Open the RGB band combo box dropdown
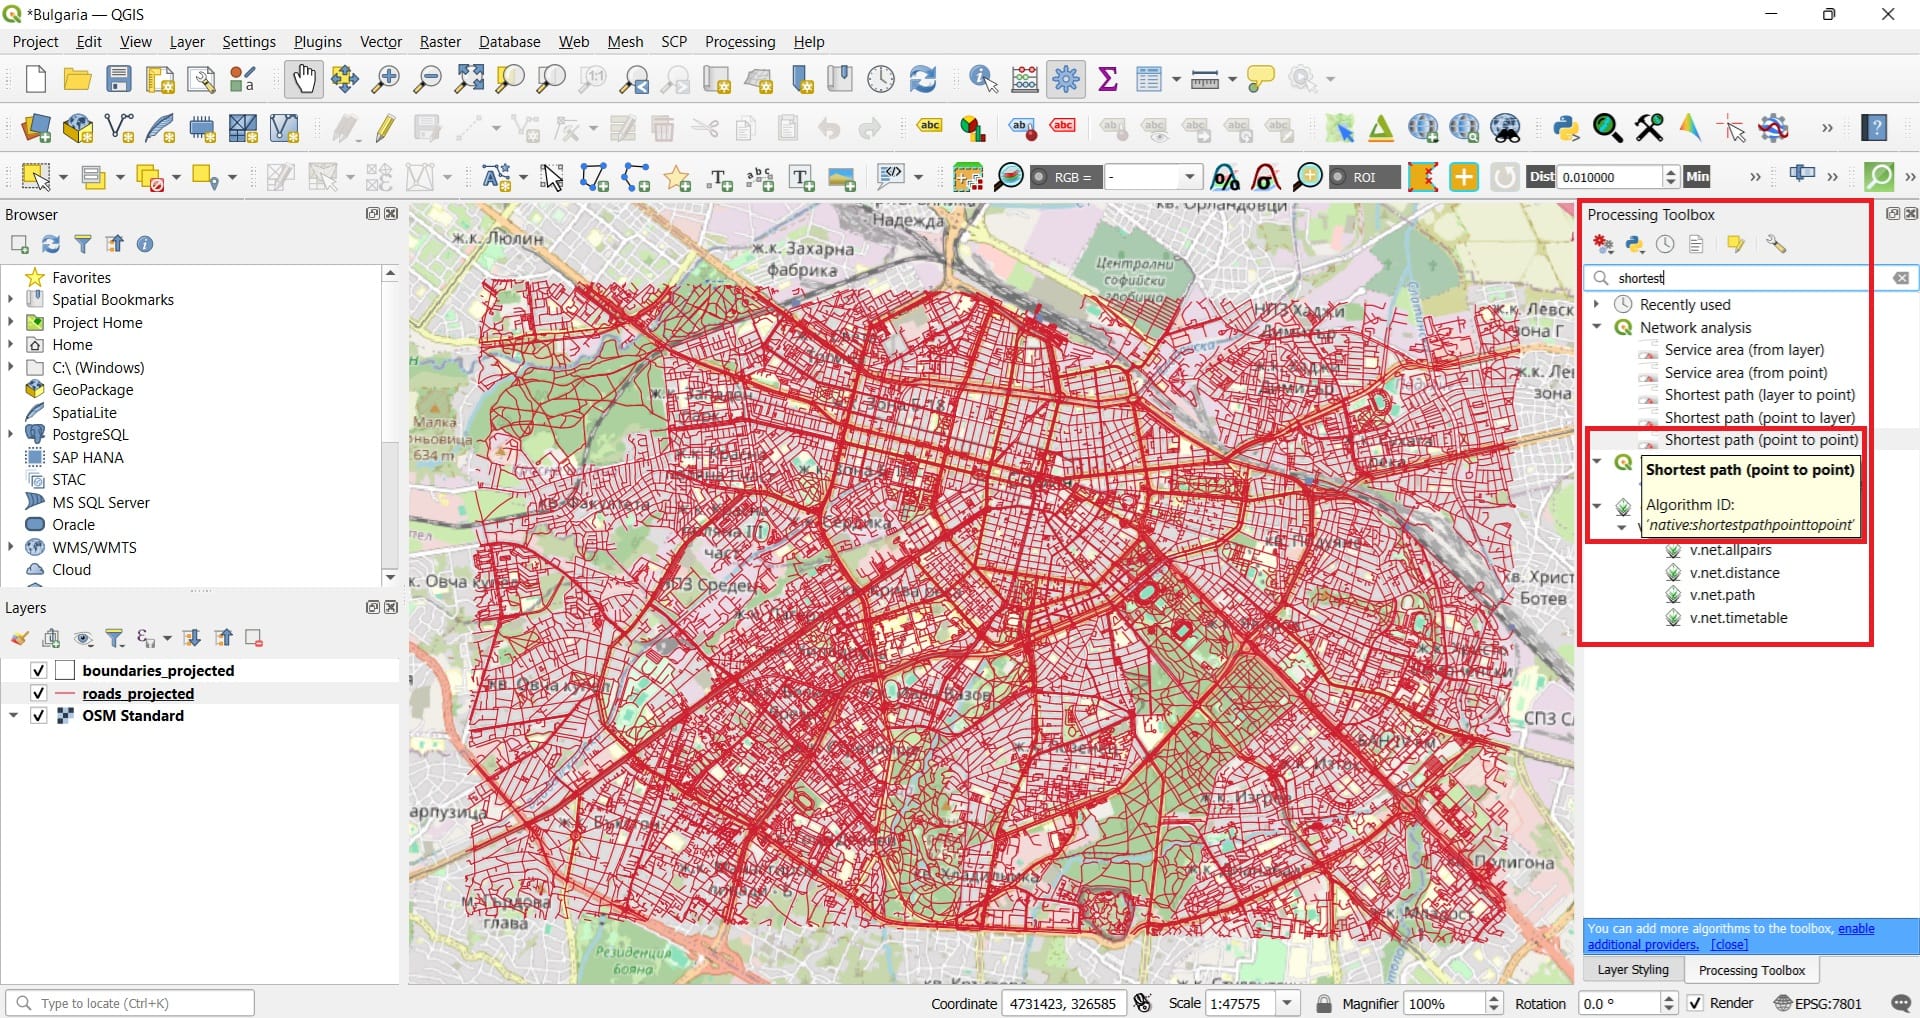1920x1018 pixels. tap(1189, 177)
